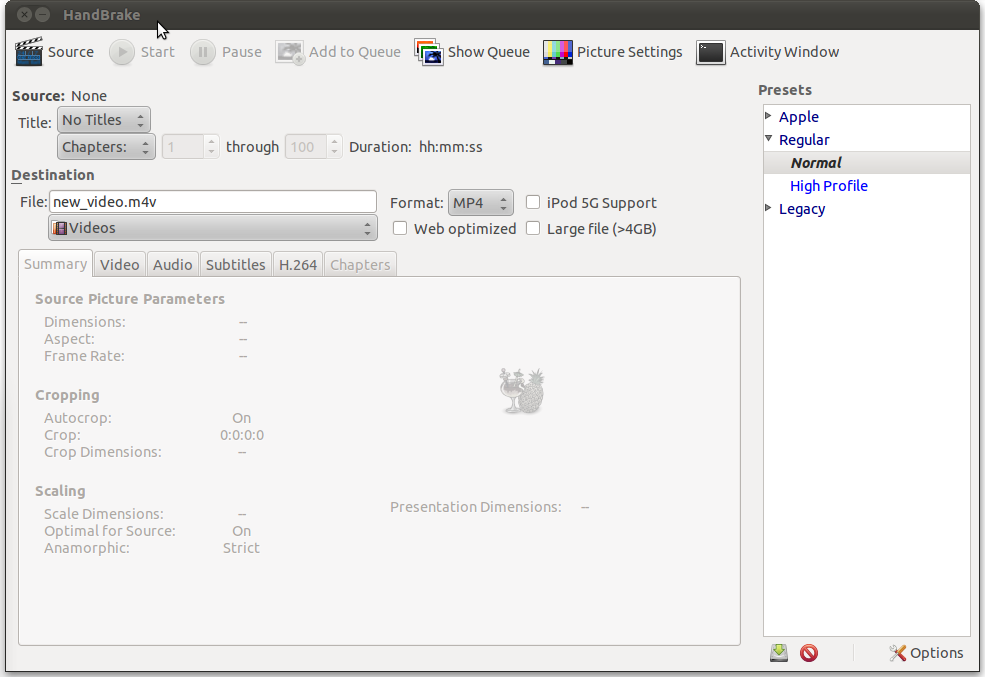Click the Legacy preset category name
Viewport: 985px width, 677px height.
pyautogui.click(x=802, y=209)
